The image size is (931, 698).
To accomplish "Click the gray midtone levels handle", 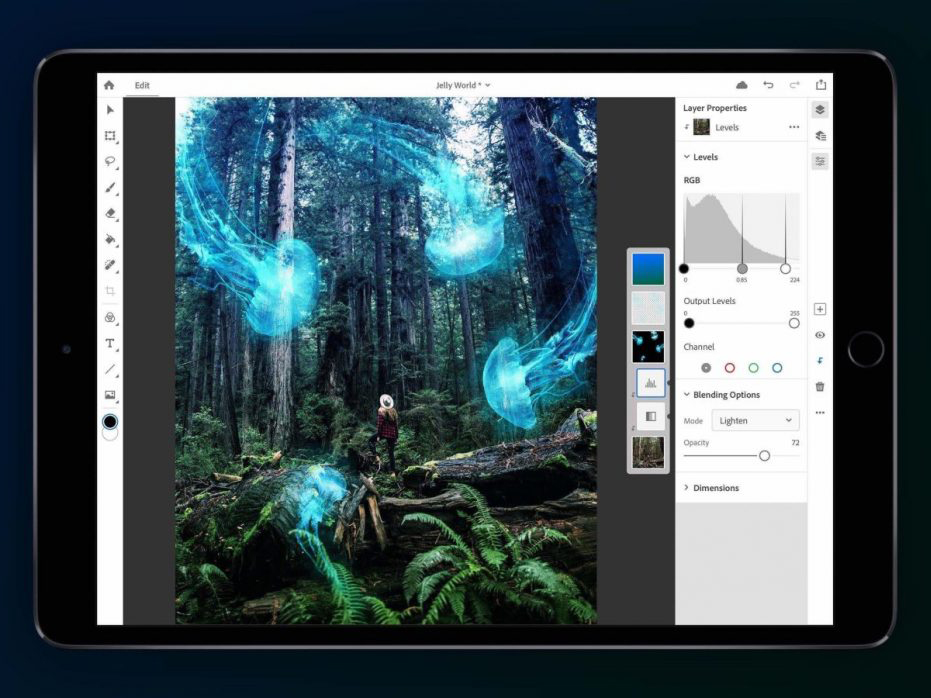I will click(742, 269).
